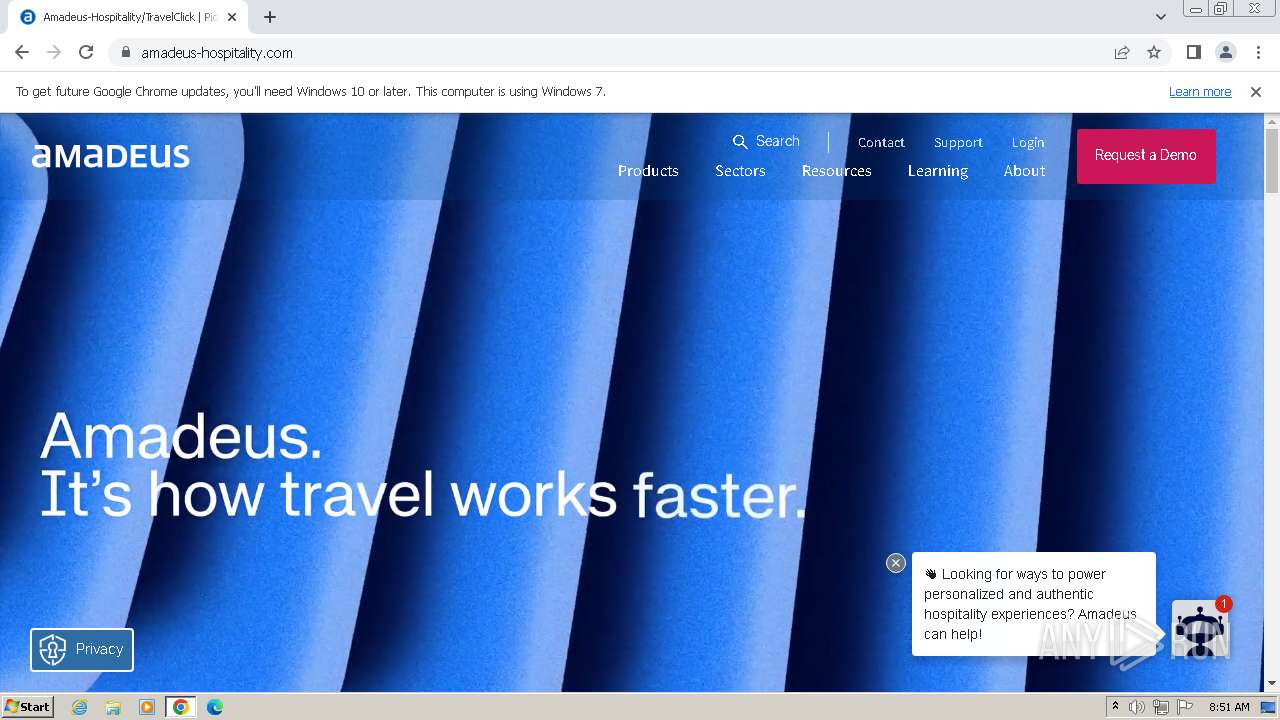The height and width of the screenshot is (720, 1280).
Task: Click the Request a Demo button
Action: click(1146, 156)
